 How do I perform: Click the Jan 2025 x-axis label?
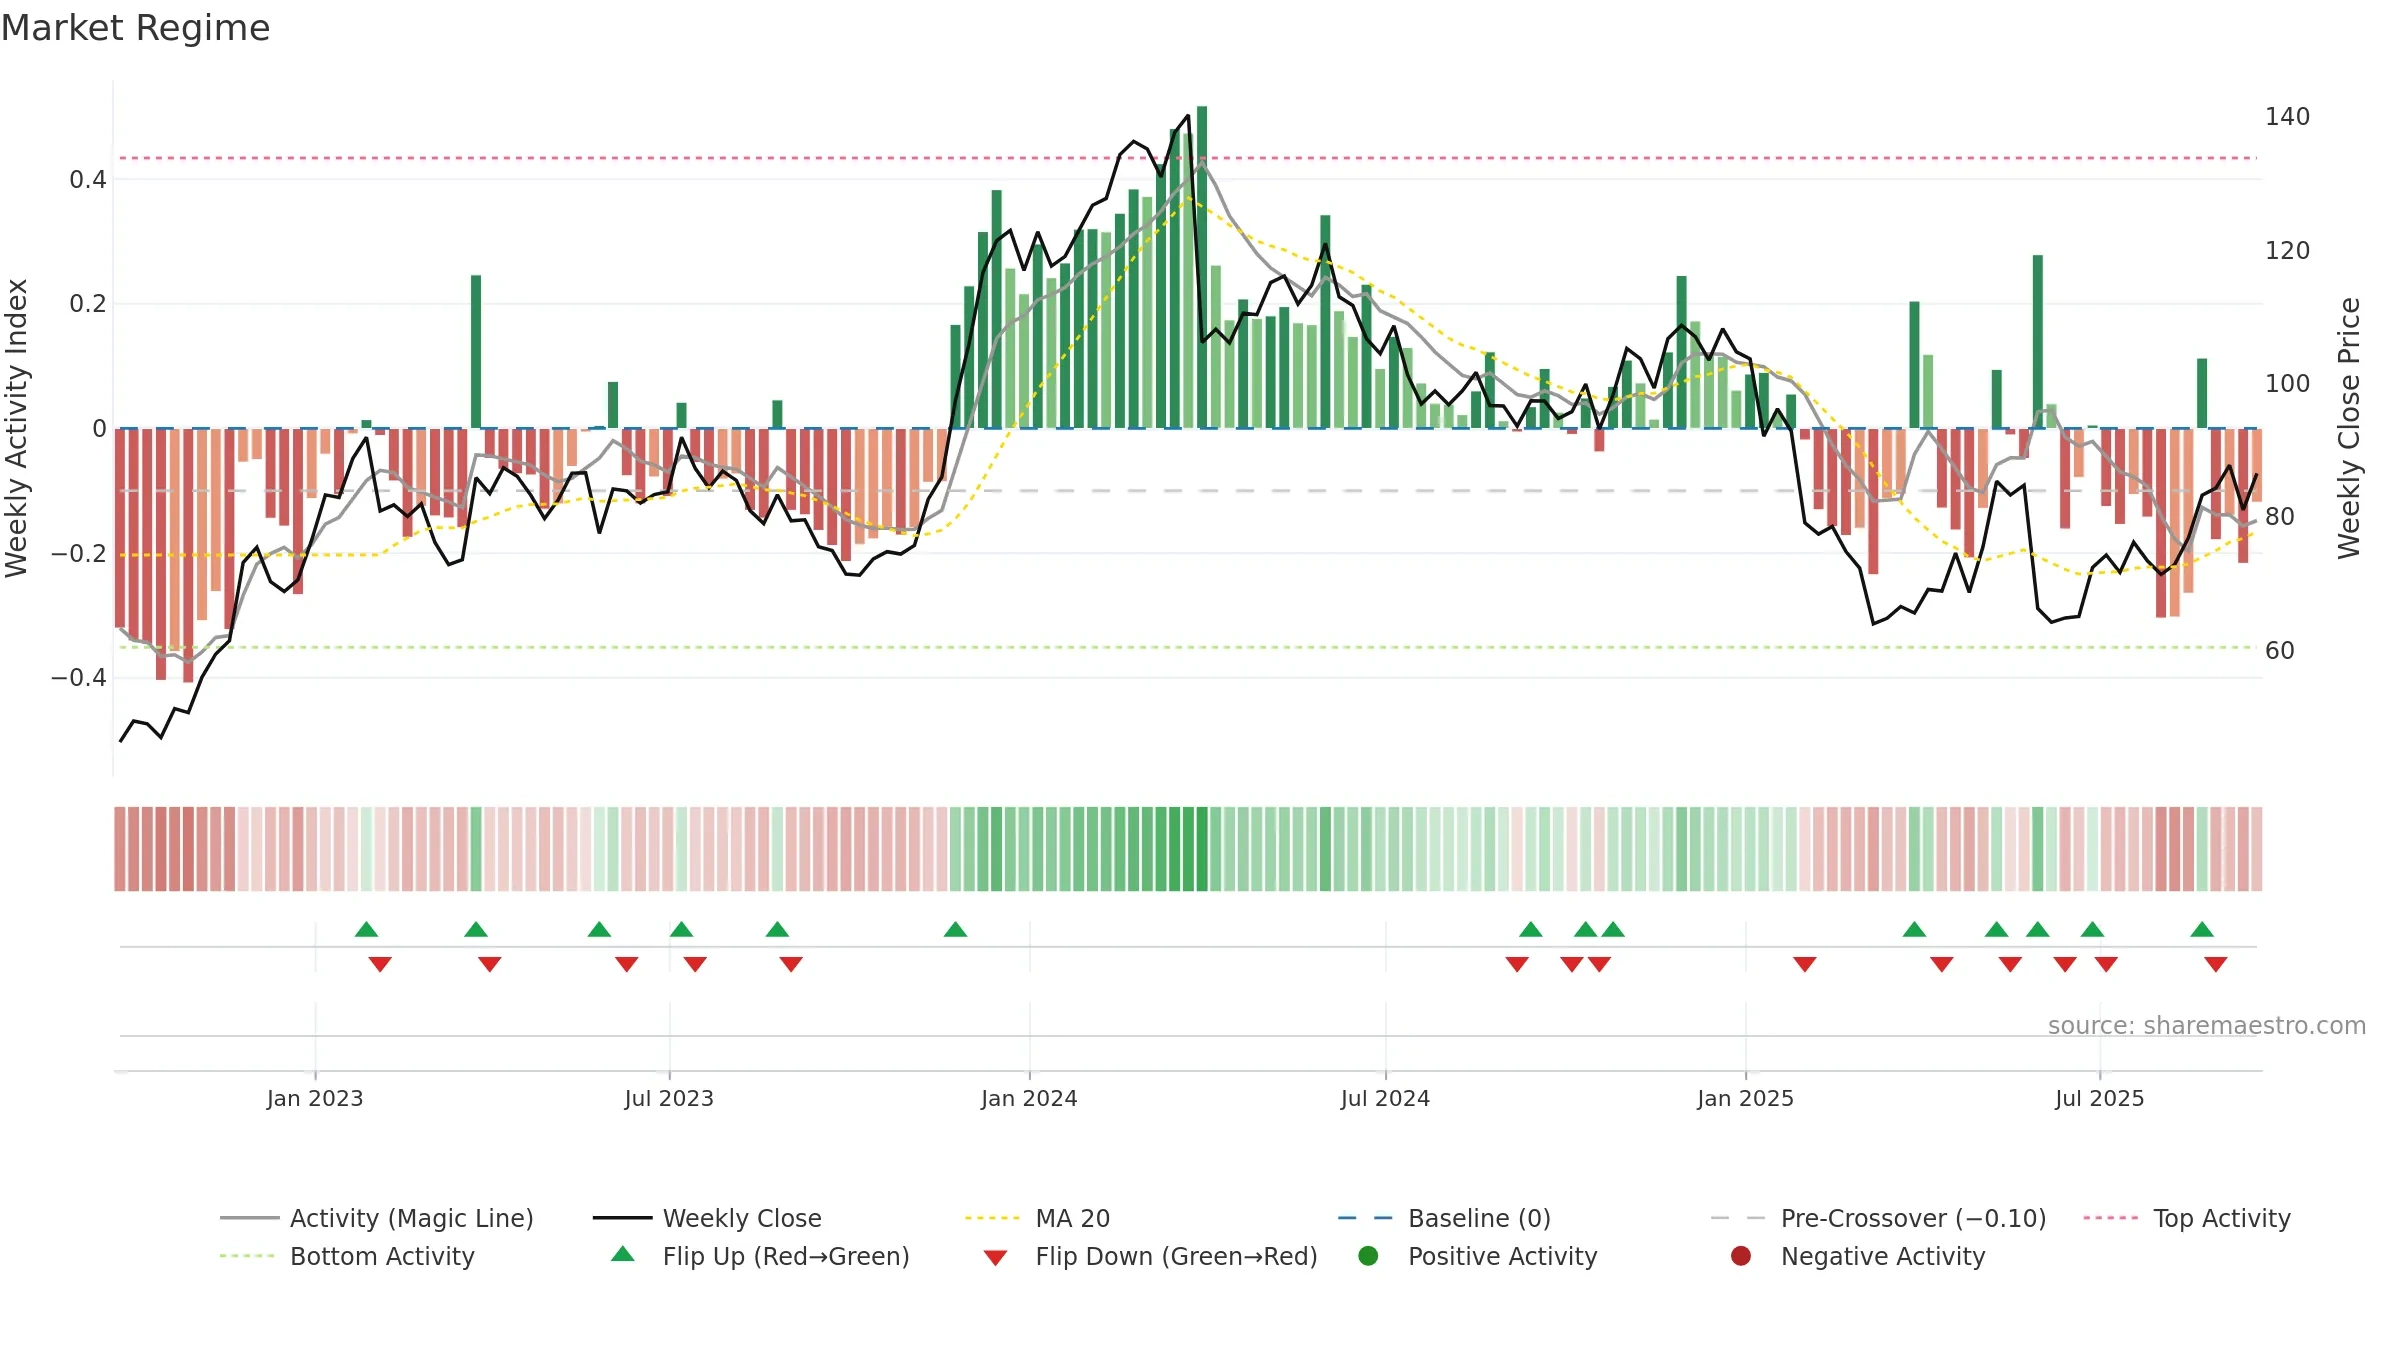point(1745,1098)
